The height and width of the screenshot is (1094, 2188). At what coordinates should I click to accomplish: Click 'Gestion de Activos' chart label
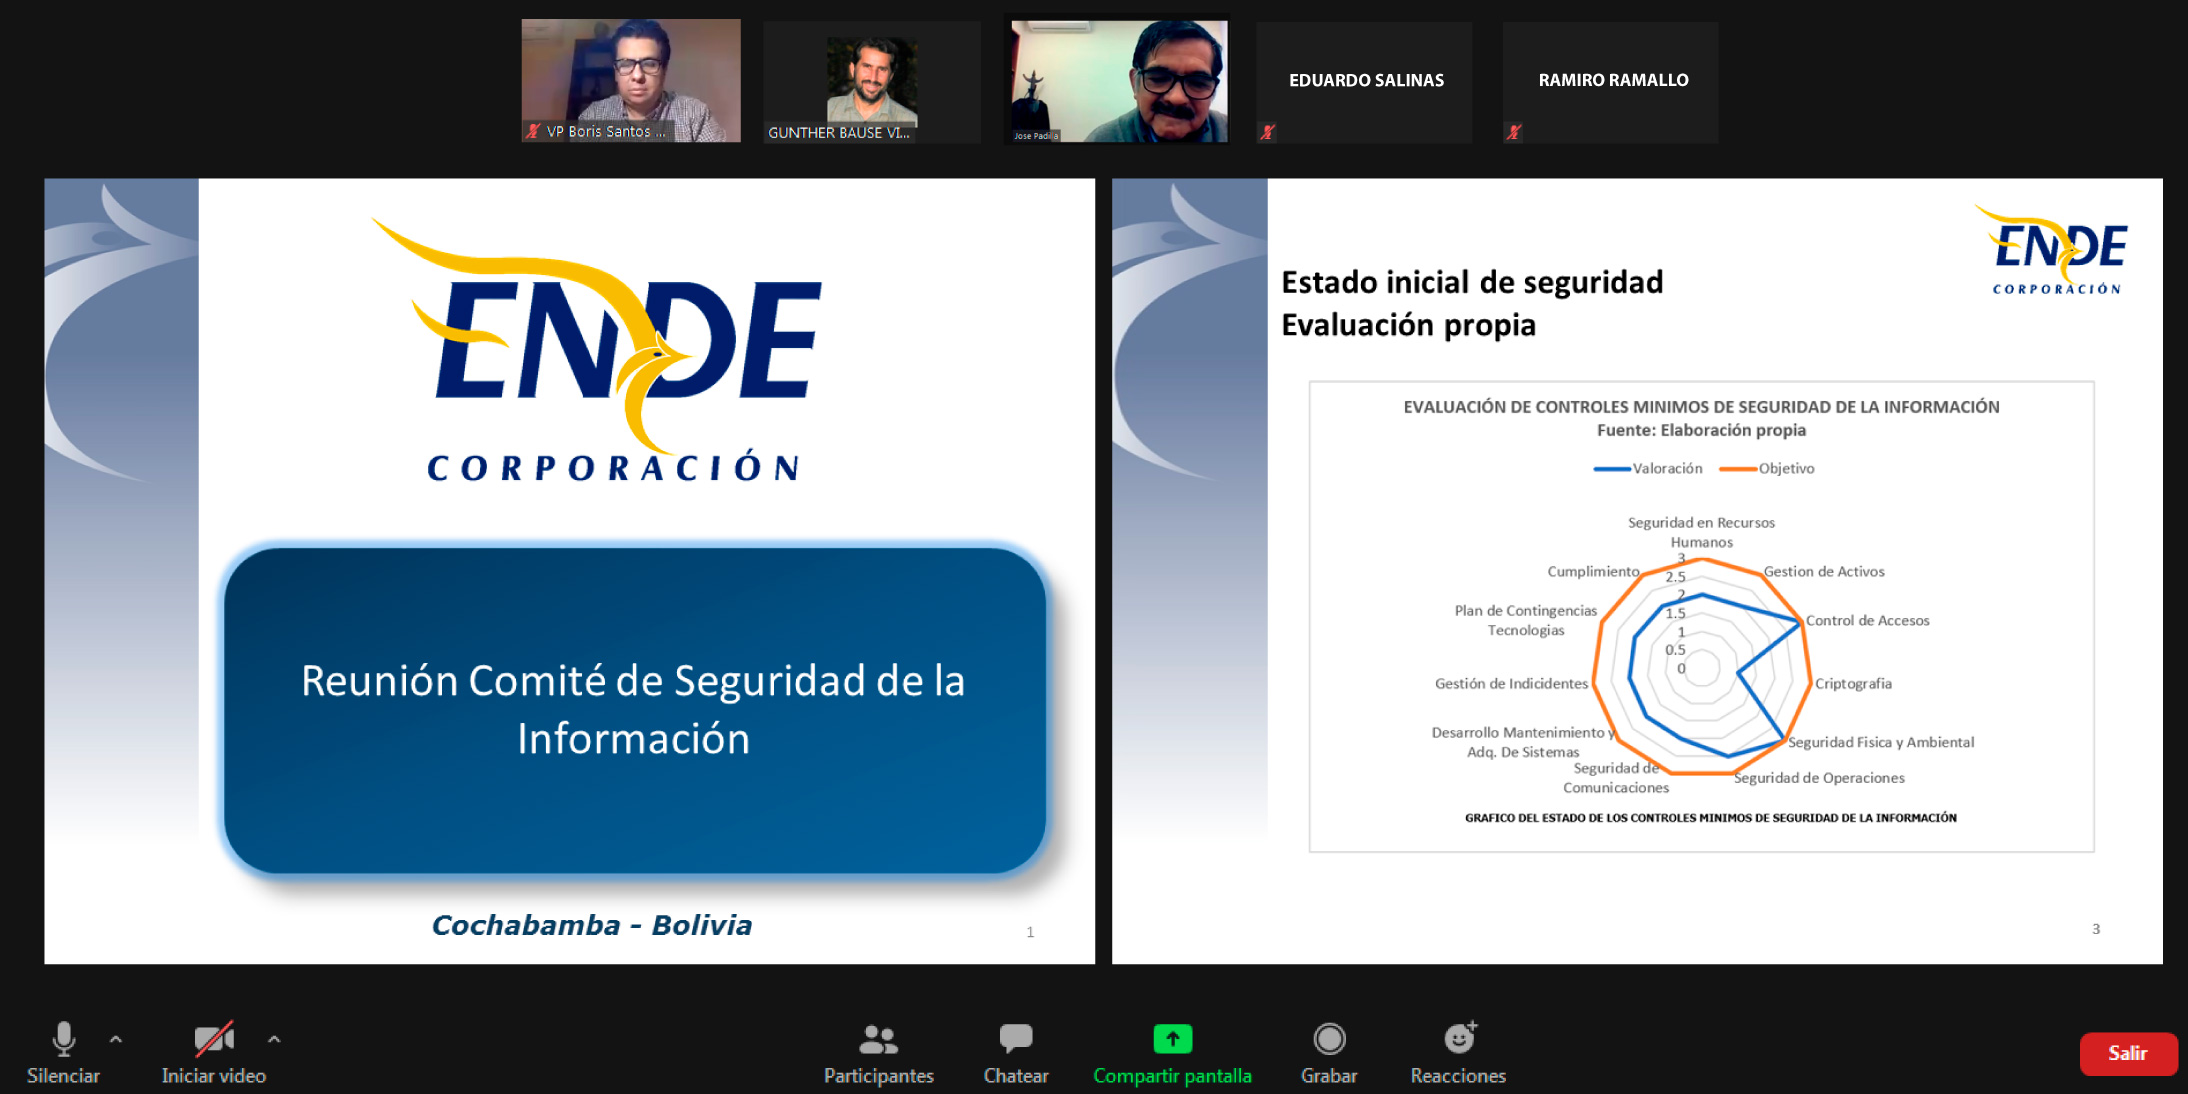pos(1824,571)
